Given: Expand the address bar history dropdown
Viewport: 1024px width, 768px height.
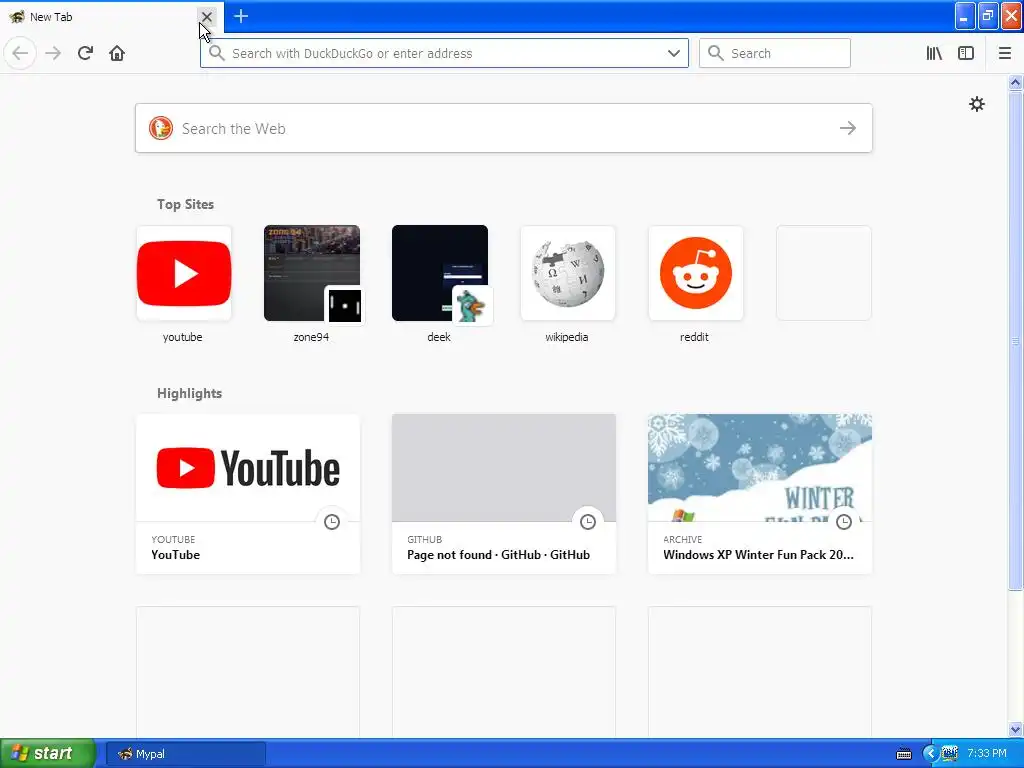Looking at the screenshot, I should [x=674, y=53].
